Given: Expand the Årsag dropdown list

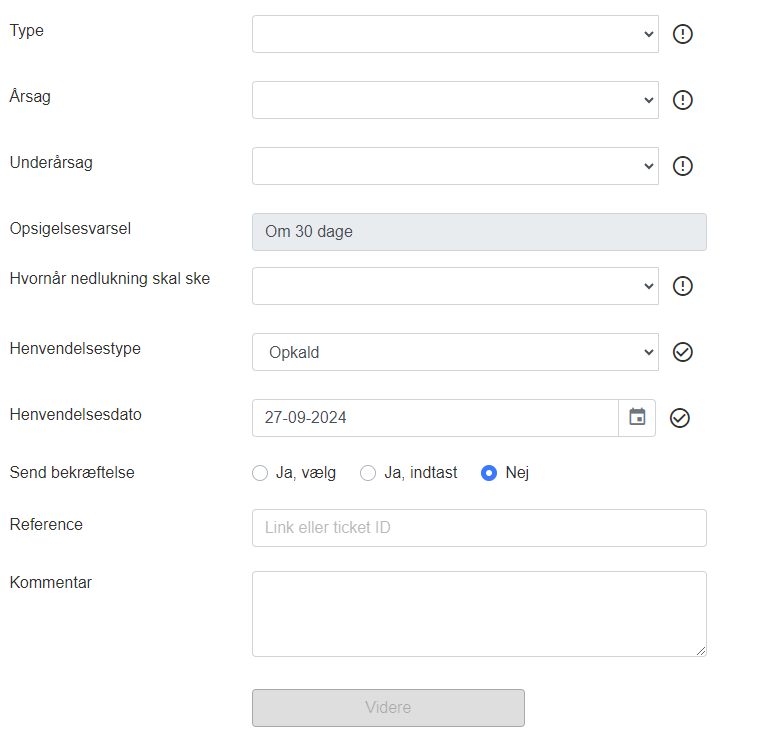Looking at the screenshot, I should pyautogui.click(x=455, y=100).
